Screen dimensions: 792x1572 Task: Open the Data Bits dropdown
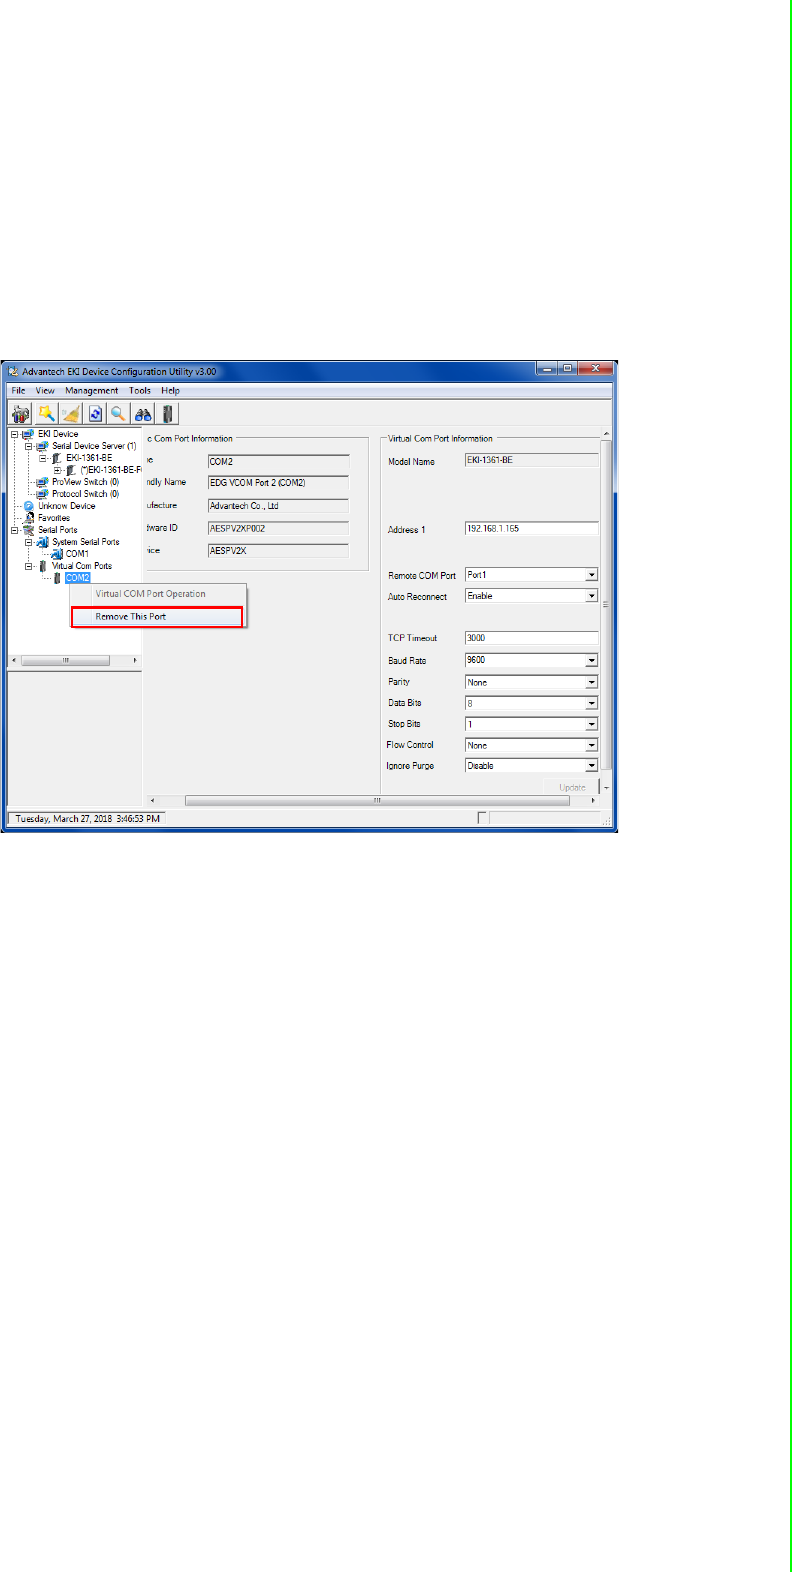(592, 704)
